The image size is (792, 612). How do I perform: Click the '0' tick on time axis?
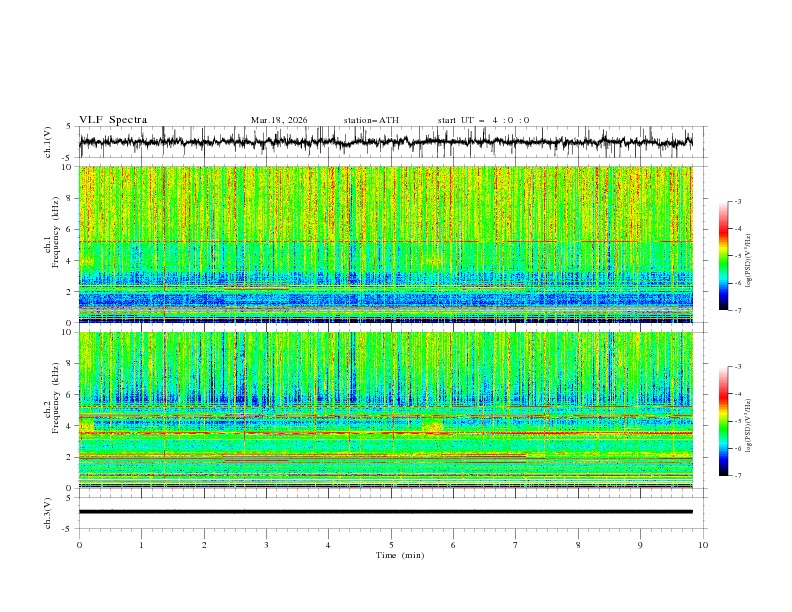[x=79, y=545]
